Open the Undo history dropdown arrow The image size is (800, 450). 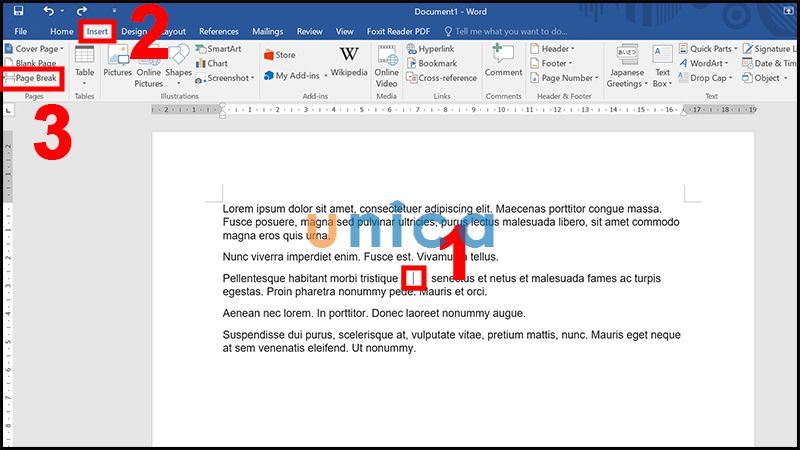(62, 11)
